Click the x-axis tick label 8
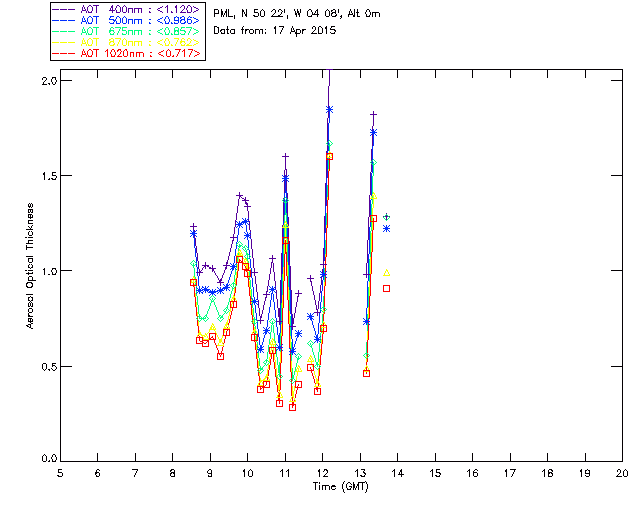This screenshot has width=640, height=512. [173, 473]
